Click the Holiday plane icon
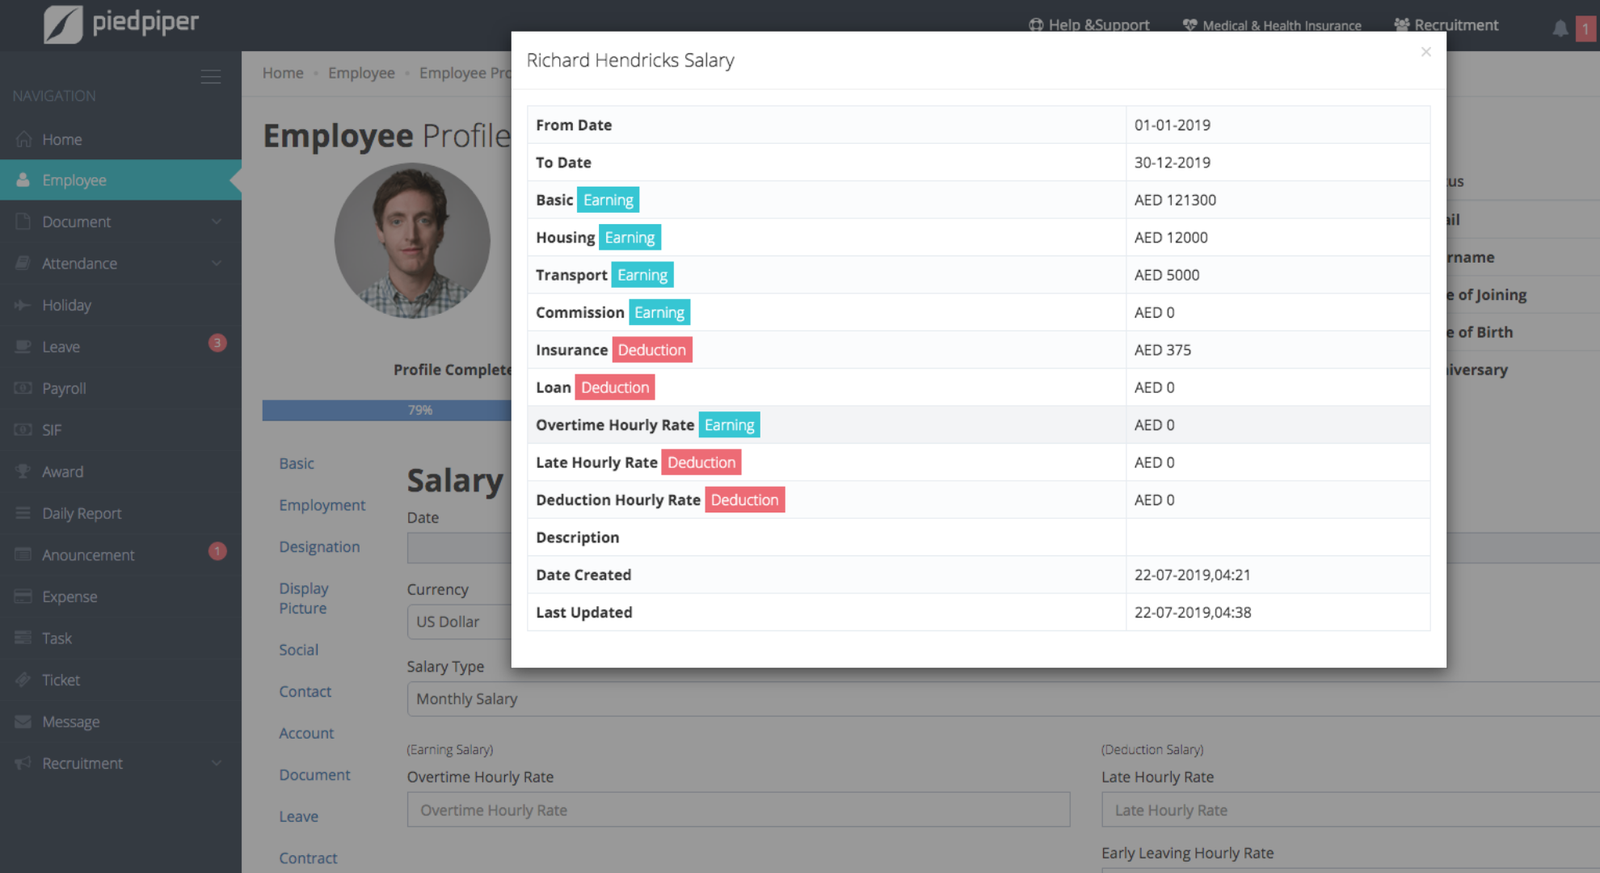This screenshot has width=1600, height=873. tap(23, 305)
